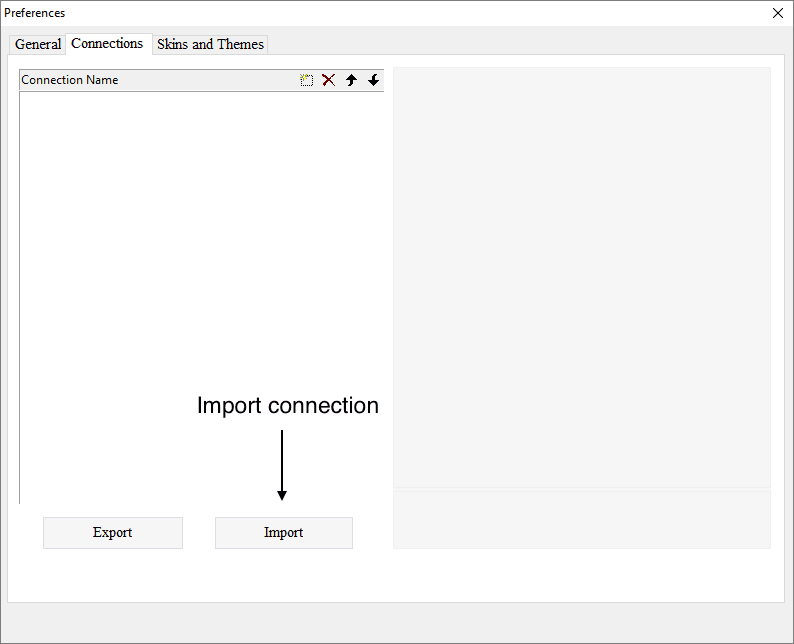Add a new connection with the new icon
The image size is (794, 644).
[307, 80]
